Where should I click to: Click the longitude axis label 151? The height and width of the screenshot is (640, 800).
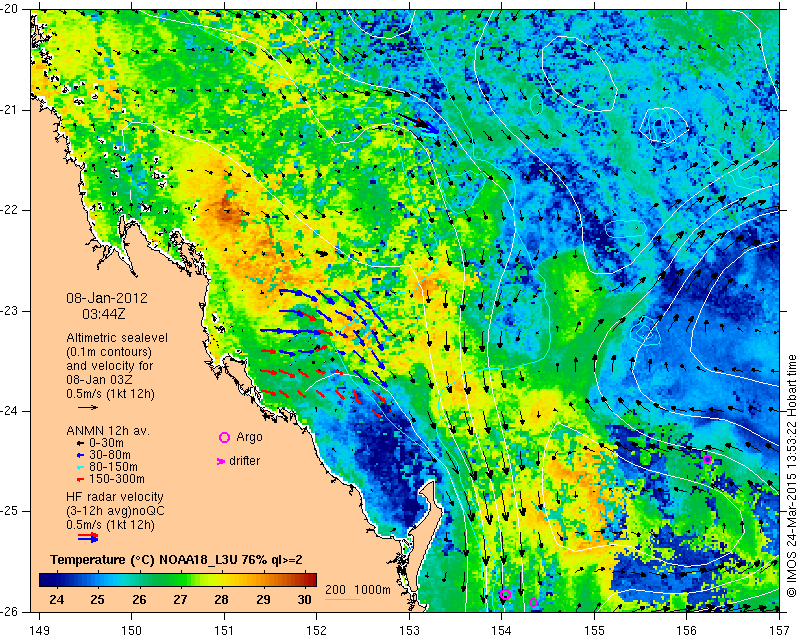click(x=224, y=631)
